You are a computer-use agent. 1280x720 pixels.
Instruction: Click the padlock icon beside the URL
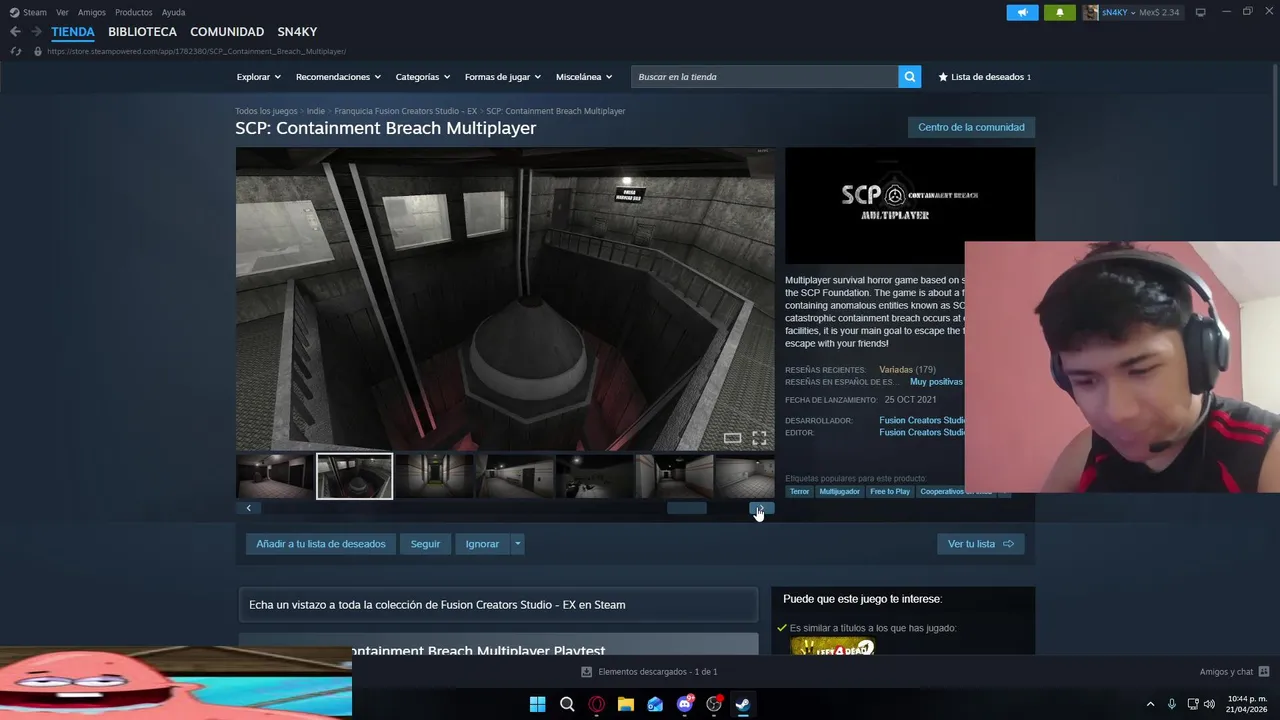pyautogui.click(x=38, y=51)
